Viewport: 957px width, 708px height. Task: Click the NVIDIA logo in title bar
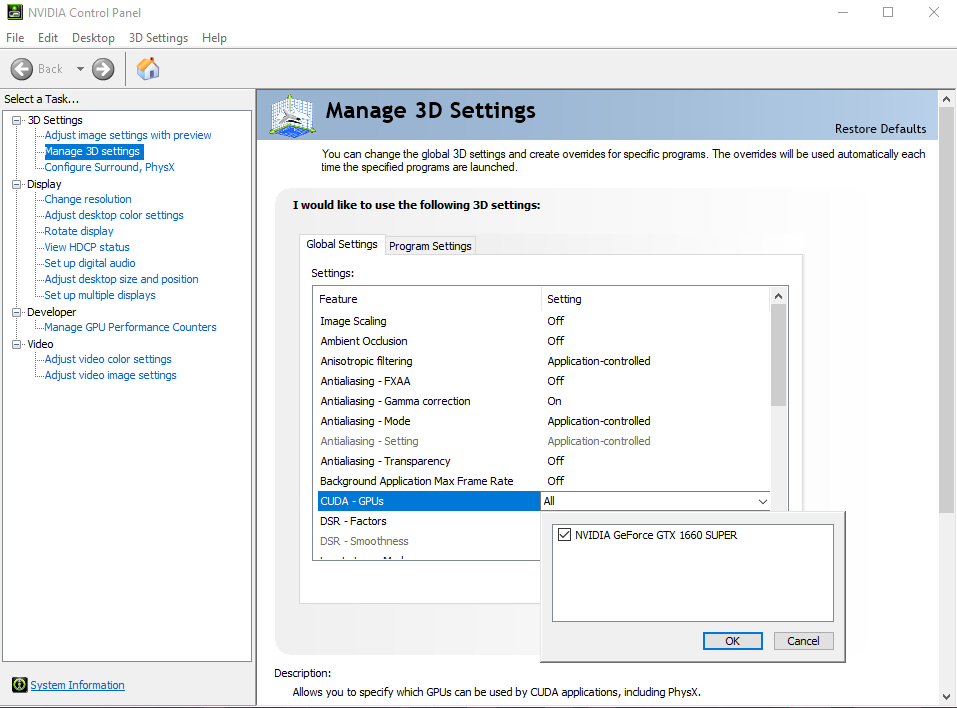pos(15,12)
